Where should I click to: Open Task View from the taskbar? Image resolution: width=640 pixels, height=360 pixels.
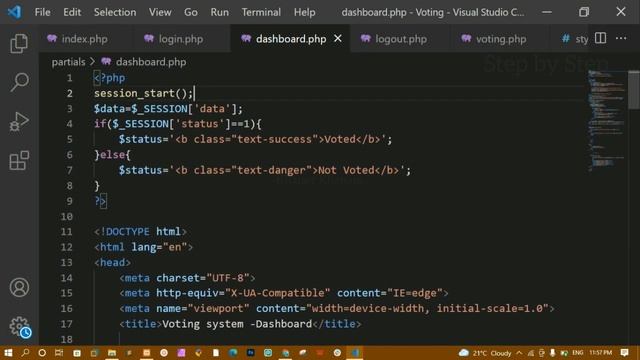(59, 353)
